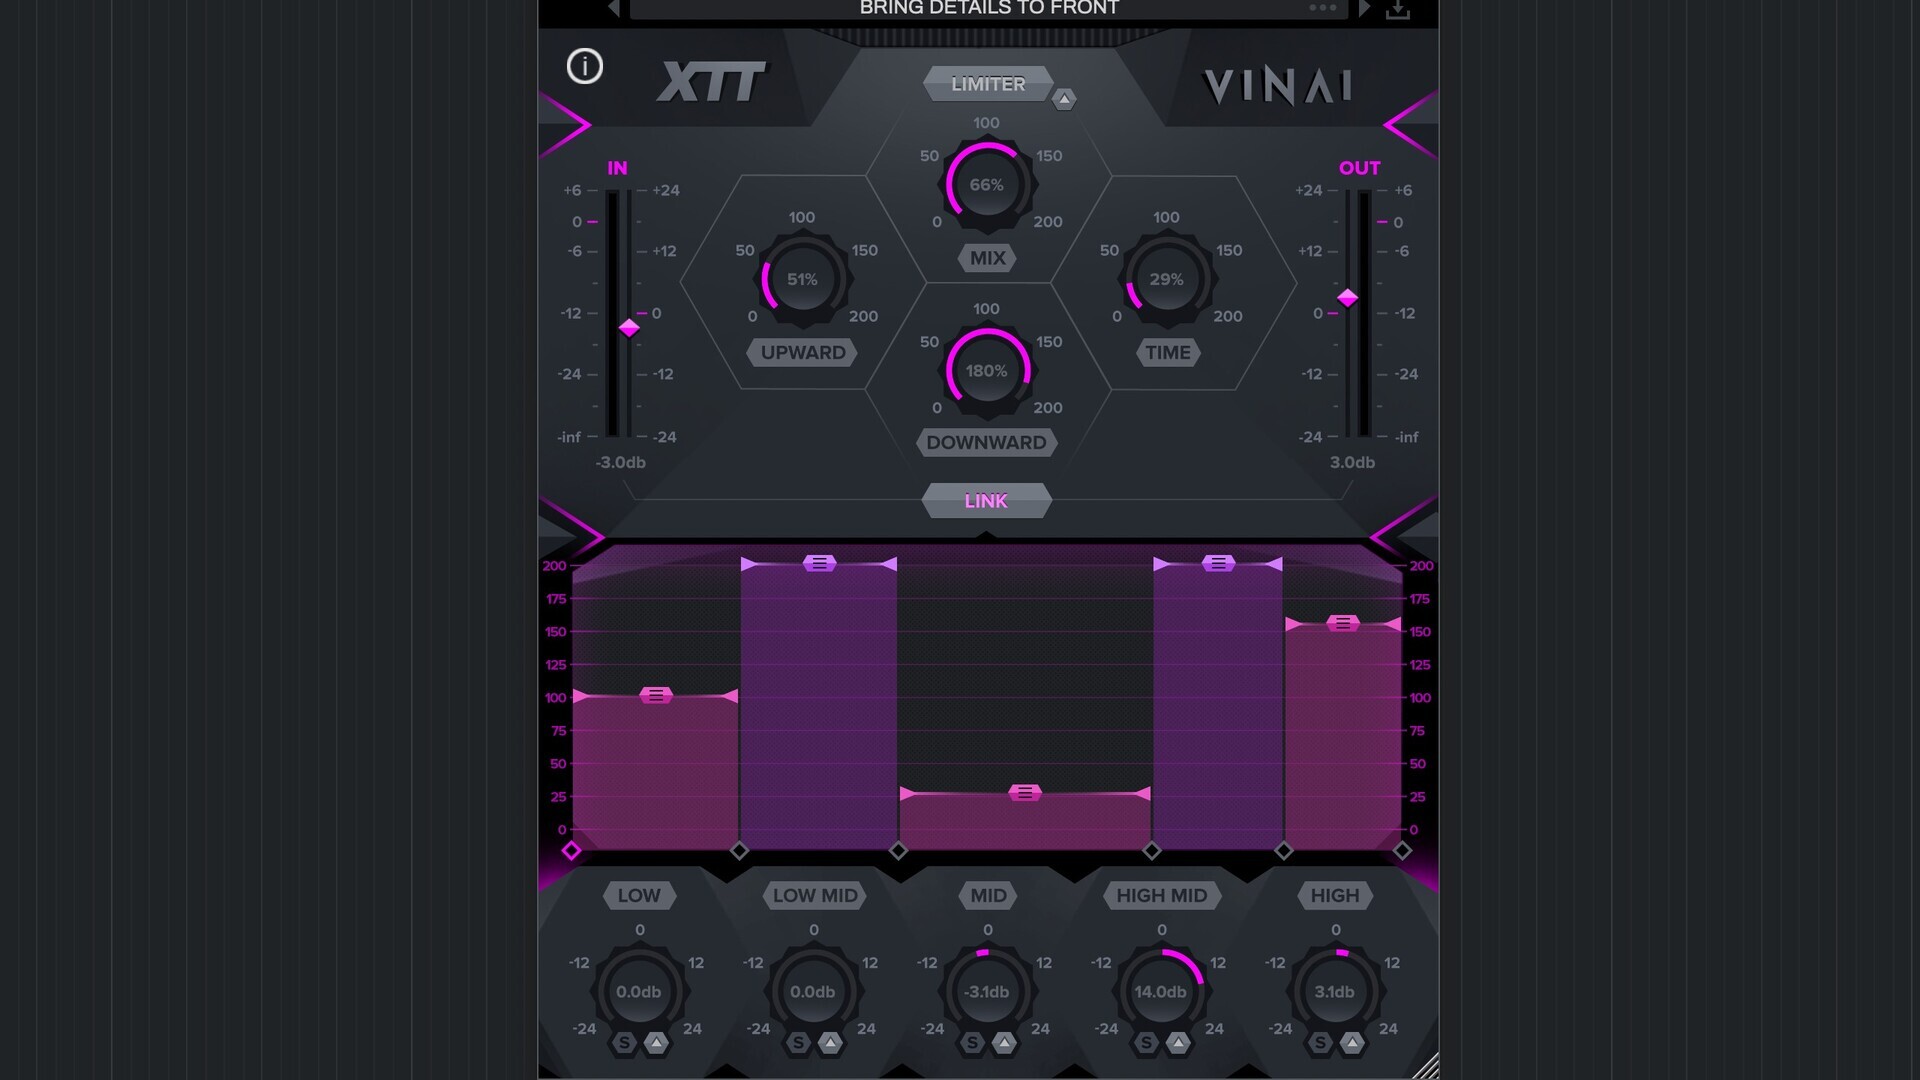Viewport: 1920px width, 1080px height.
Task: Toggle the LINK button
Action: (986, 501)
